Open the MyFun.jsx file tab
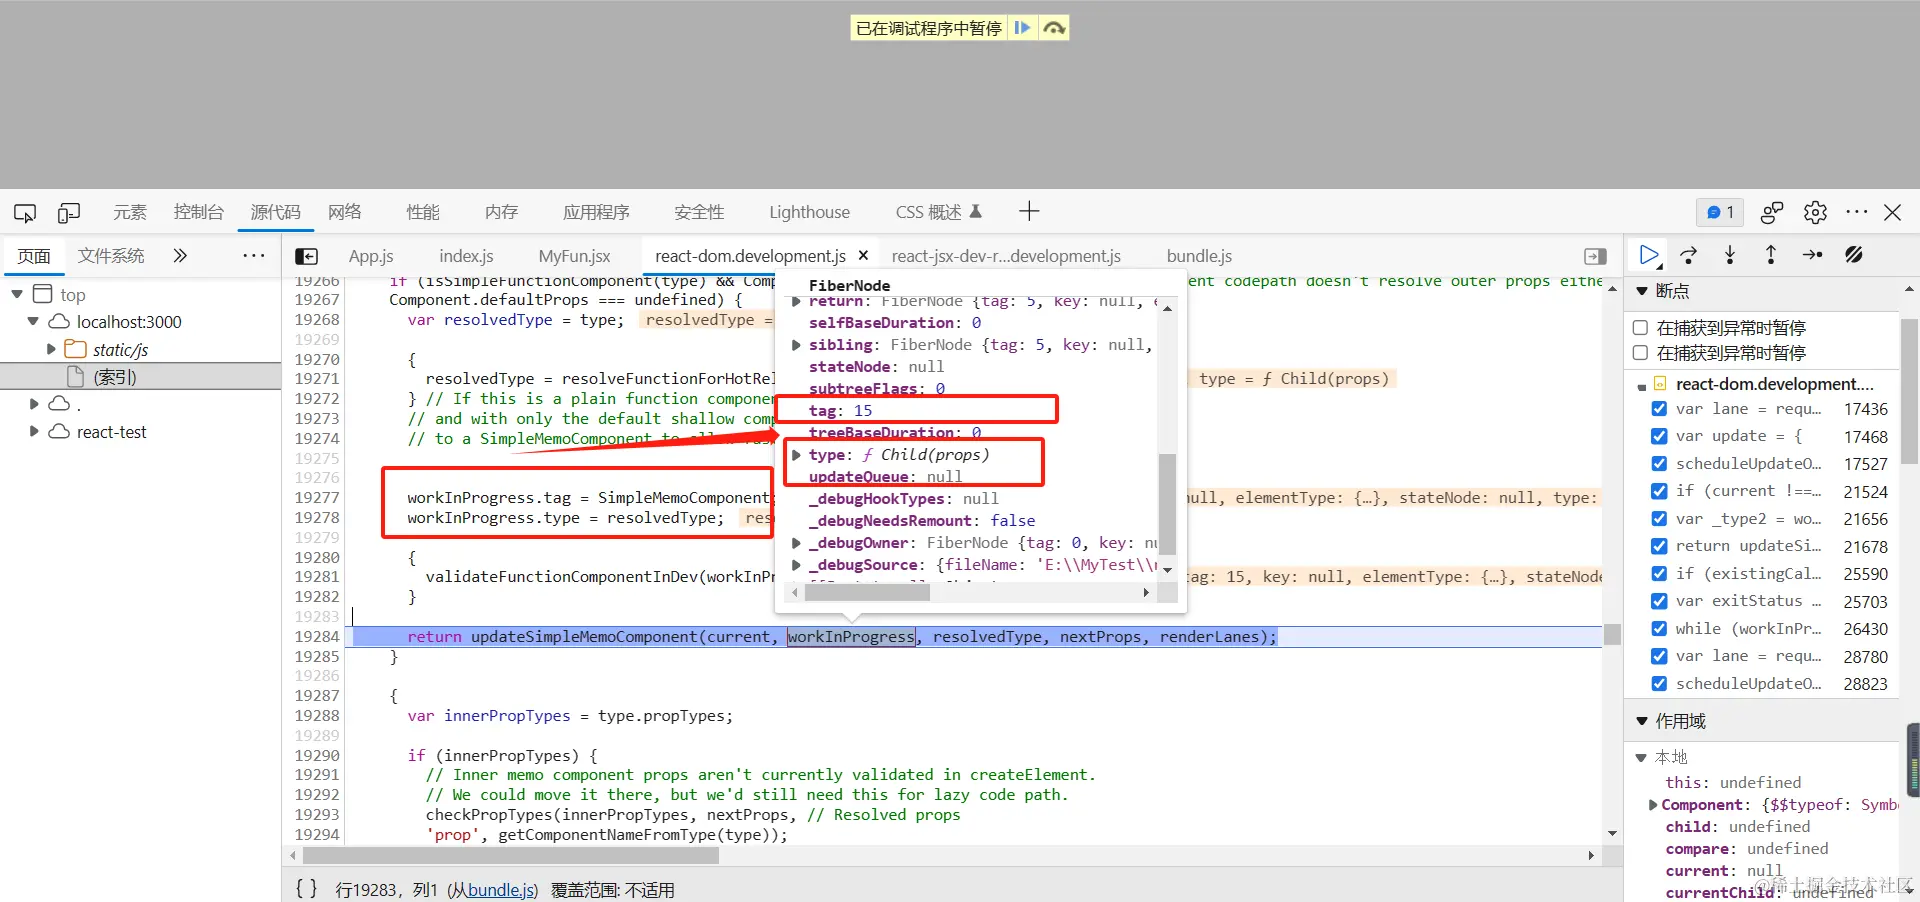This screenshot has height=902, width=1920. tap(574, 256)
